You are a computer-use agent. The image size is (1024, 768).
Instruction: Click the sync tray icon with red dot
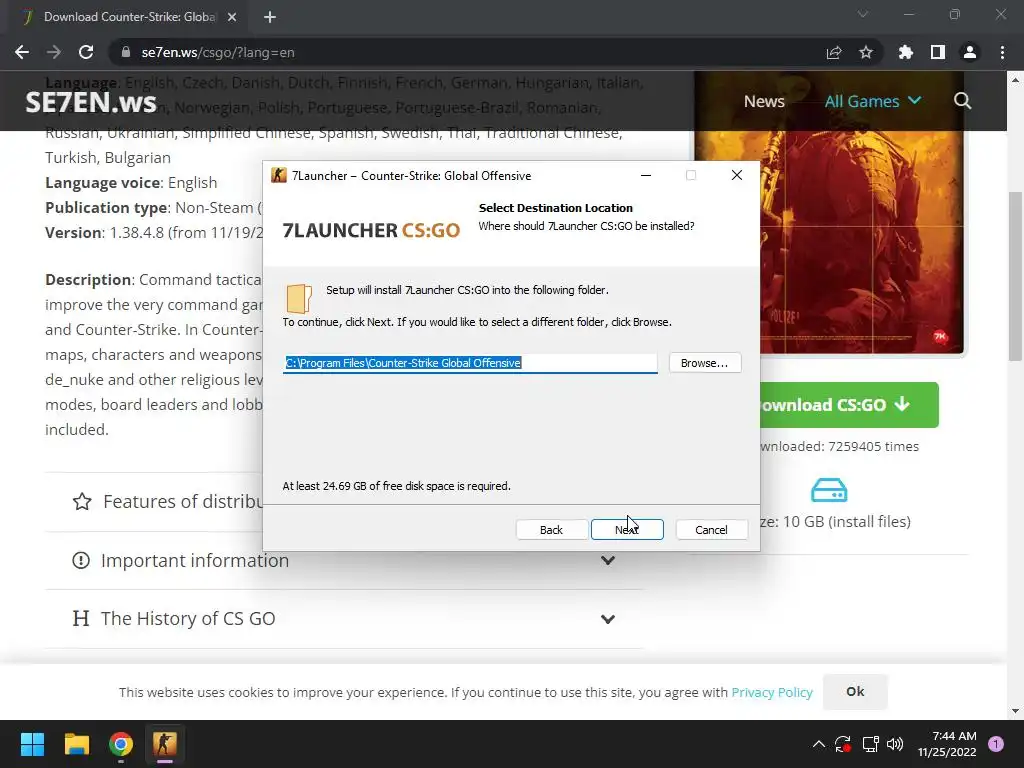coord(842,744)
